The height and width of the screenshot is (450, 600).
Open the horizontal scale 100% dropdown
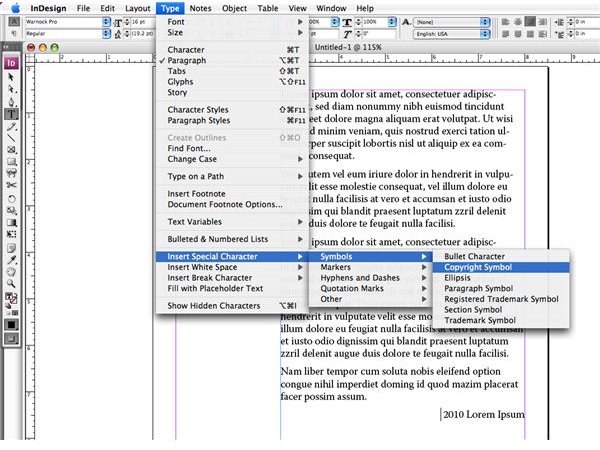[392, 22]
